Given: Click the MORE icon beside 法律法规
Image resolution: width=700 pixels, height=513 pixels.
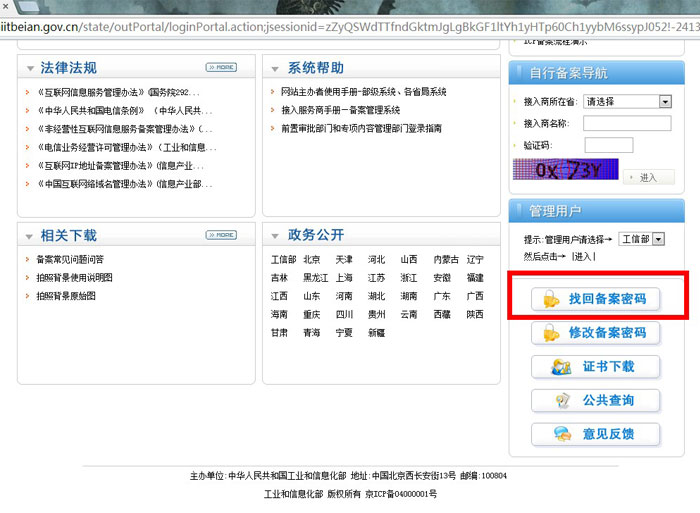Looking at the screenshot, I should coord(221,67).
